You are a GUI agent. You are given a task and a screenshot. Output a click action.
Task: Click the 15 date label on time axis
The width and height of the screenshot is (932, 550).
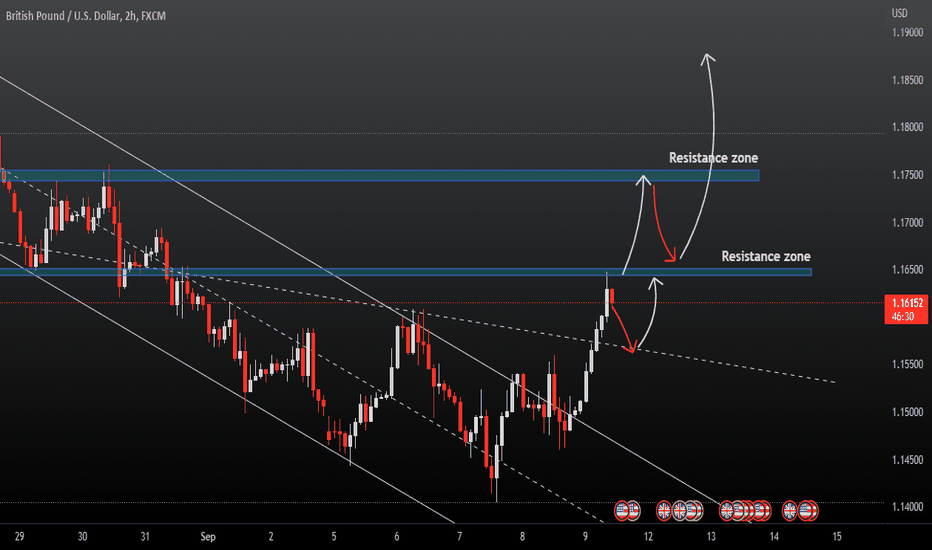click(837, 536)
